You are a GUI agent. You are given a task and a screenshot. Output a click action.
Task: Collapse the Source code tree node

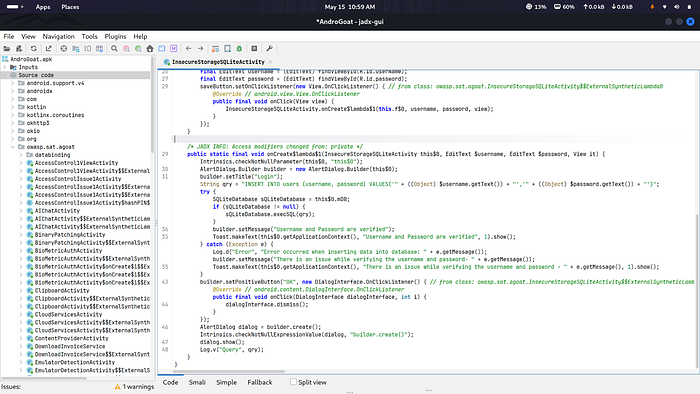(x=5, y=75)
